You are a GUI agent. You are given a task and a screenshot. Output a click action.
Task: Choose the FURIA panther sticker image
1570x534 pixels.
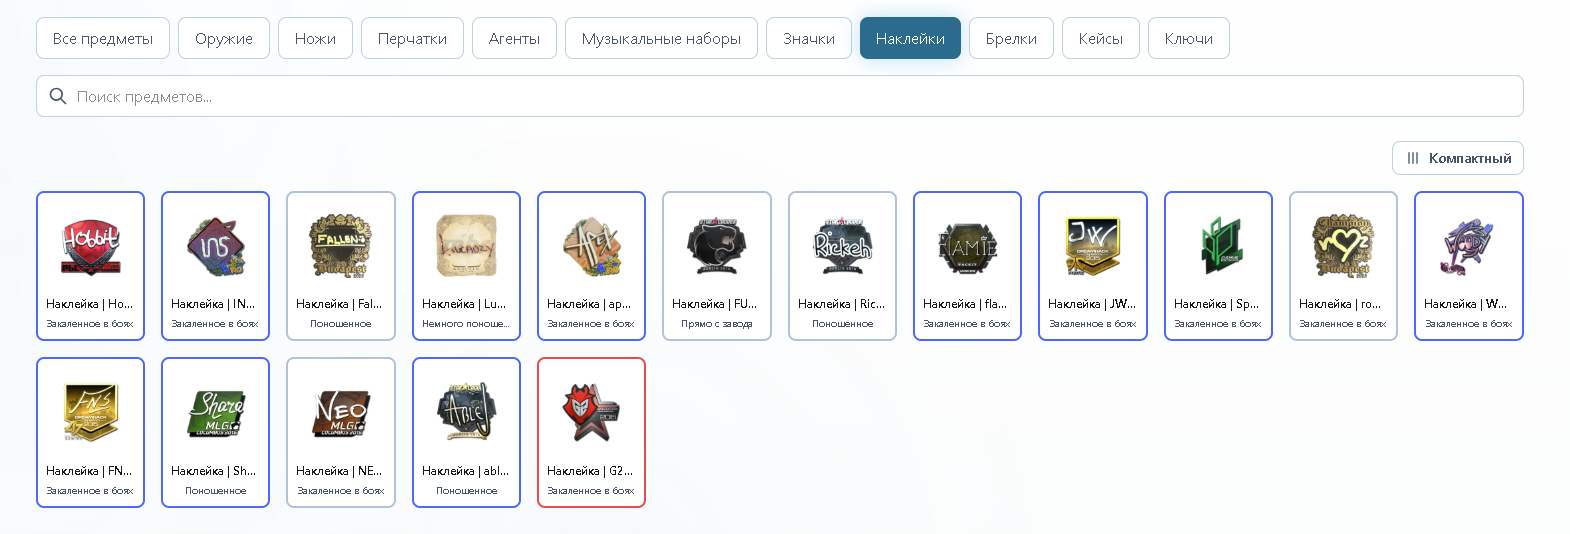click(716, 247)
